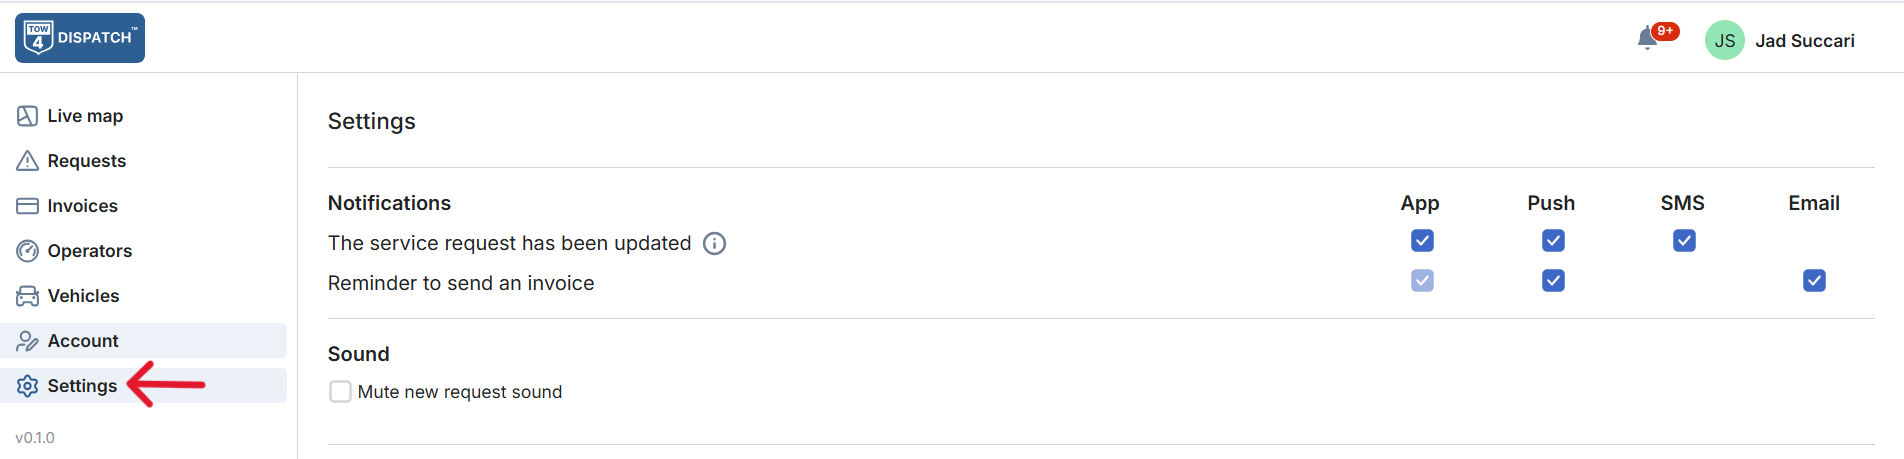Enable Mute new request sound checkbox

[x=341, y=392]
